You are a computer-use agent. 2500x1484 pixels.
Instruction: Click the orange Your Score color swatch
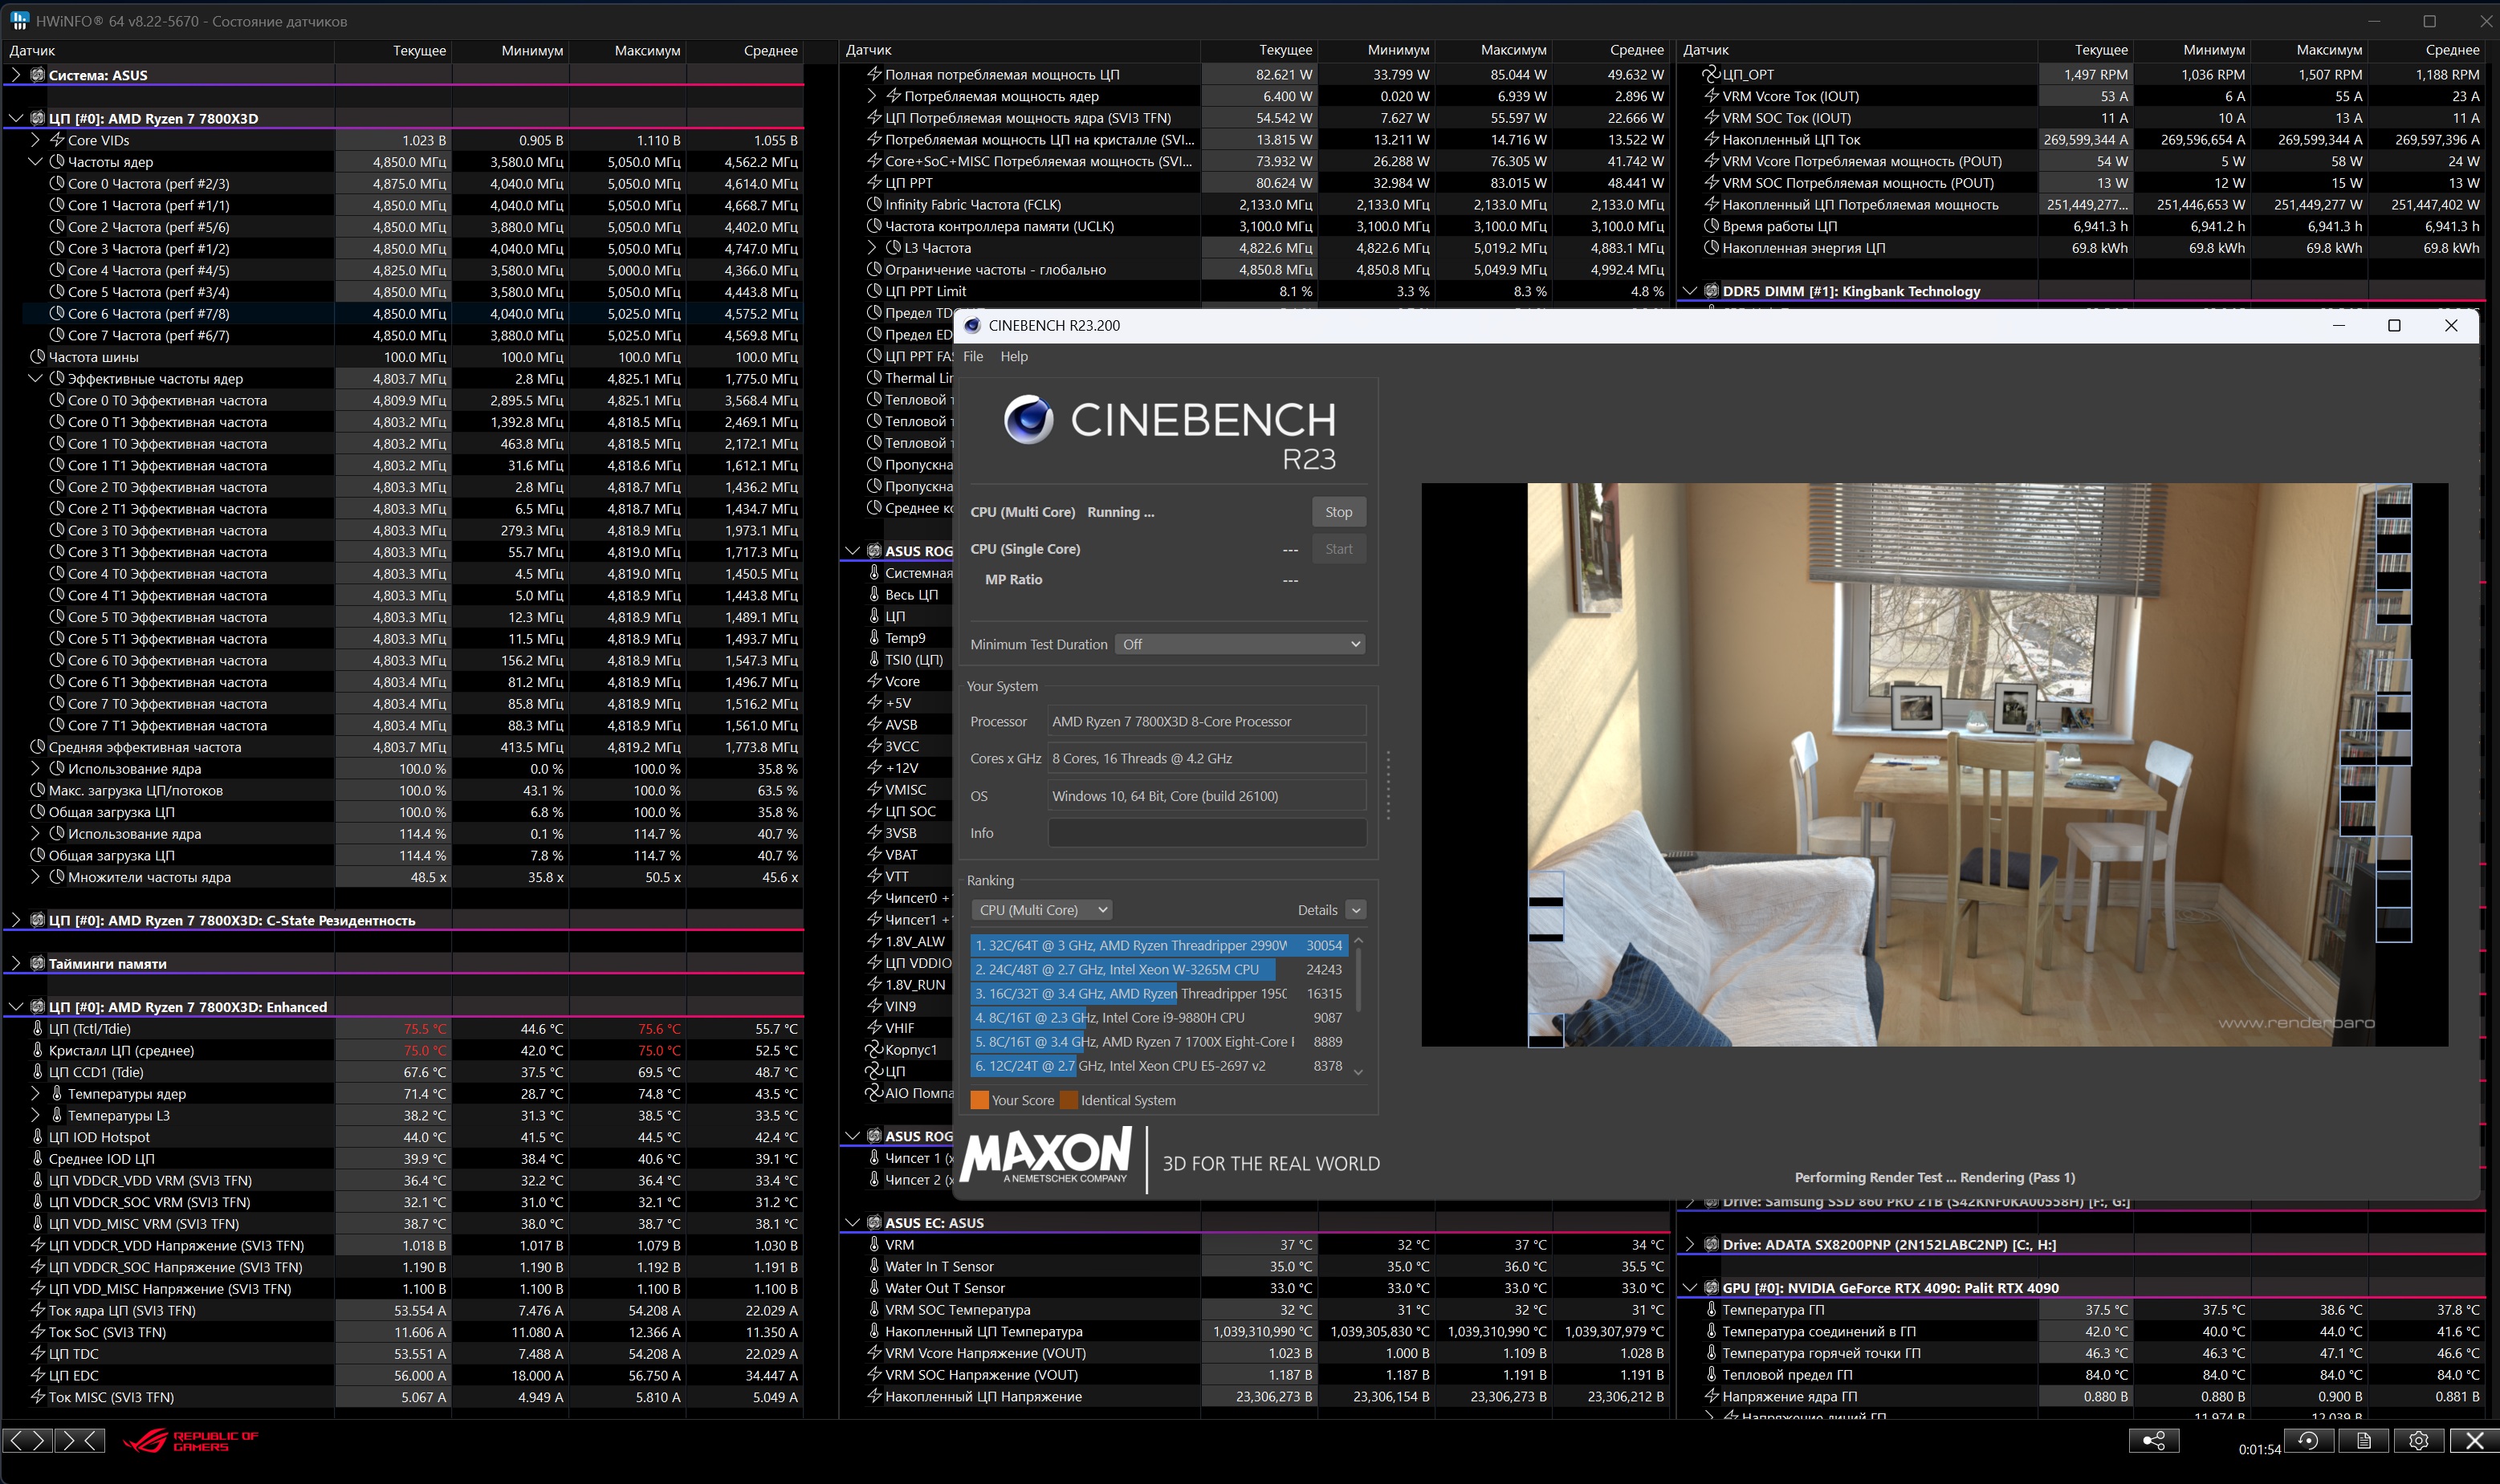click(x=979, y=1100)
